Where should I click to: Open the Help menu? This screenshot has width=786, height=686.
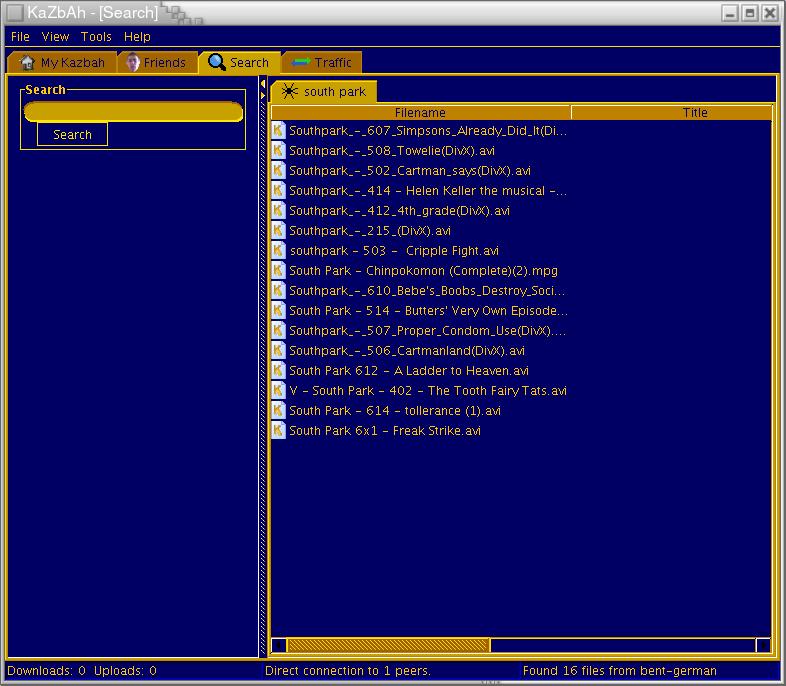[137, 37]
